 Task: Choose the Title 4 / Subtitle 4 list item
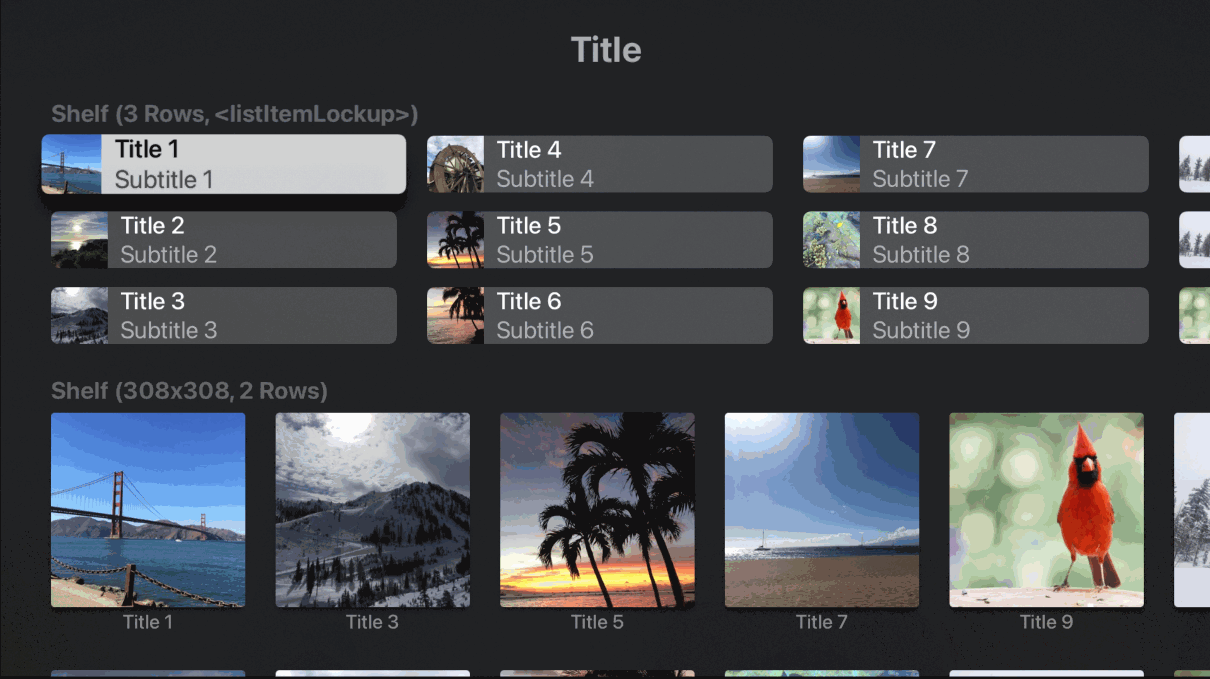(x=600, y=164)
